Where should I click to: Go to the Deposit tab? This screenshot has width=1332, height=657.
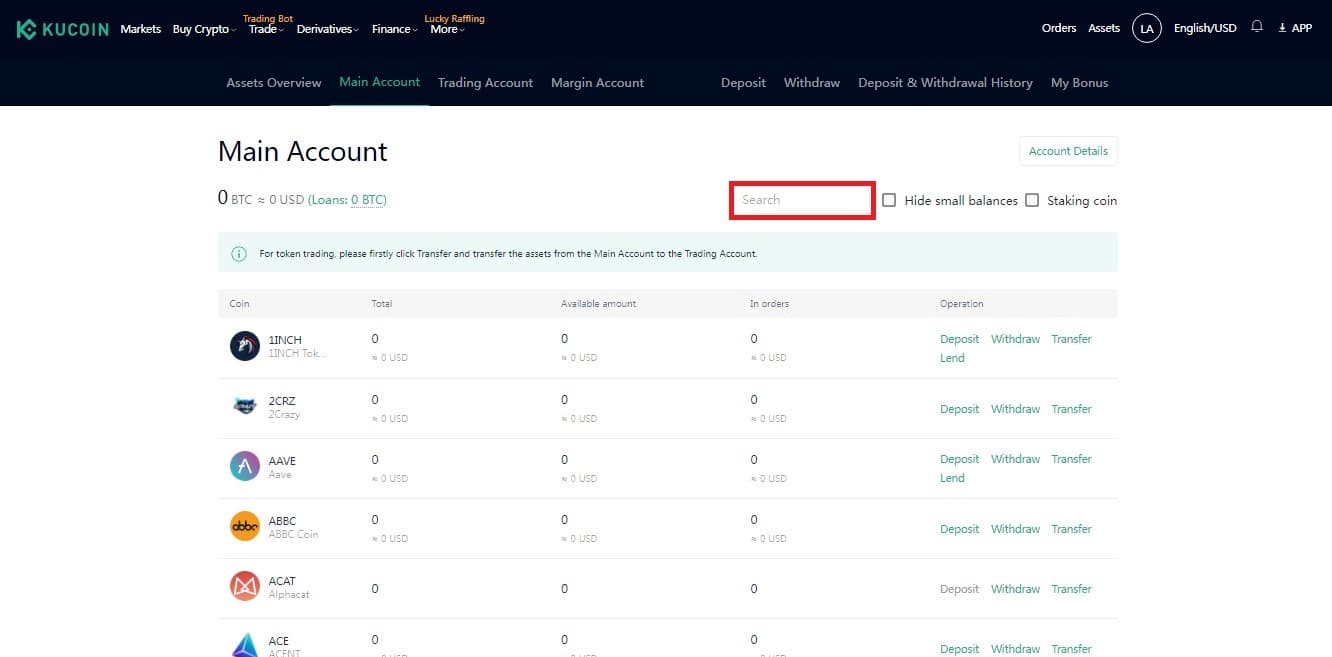tap(743, 83)
